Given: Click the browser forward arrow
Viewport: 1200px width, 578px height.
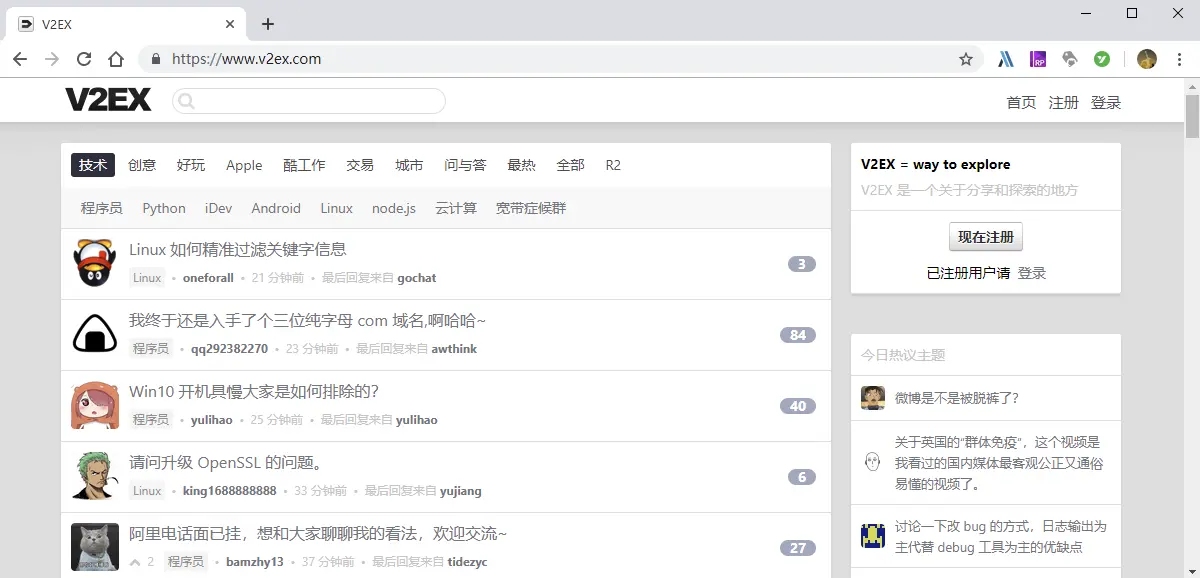Looking at the screenshot, I should coord(52,59).
